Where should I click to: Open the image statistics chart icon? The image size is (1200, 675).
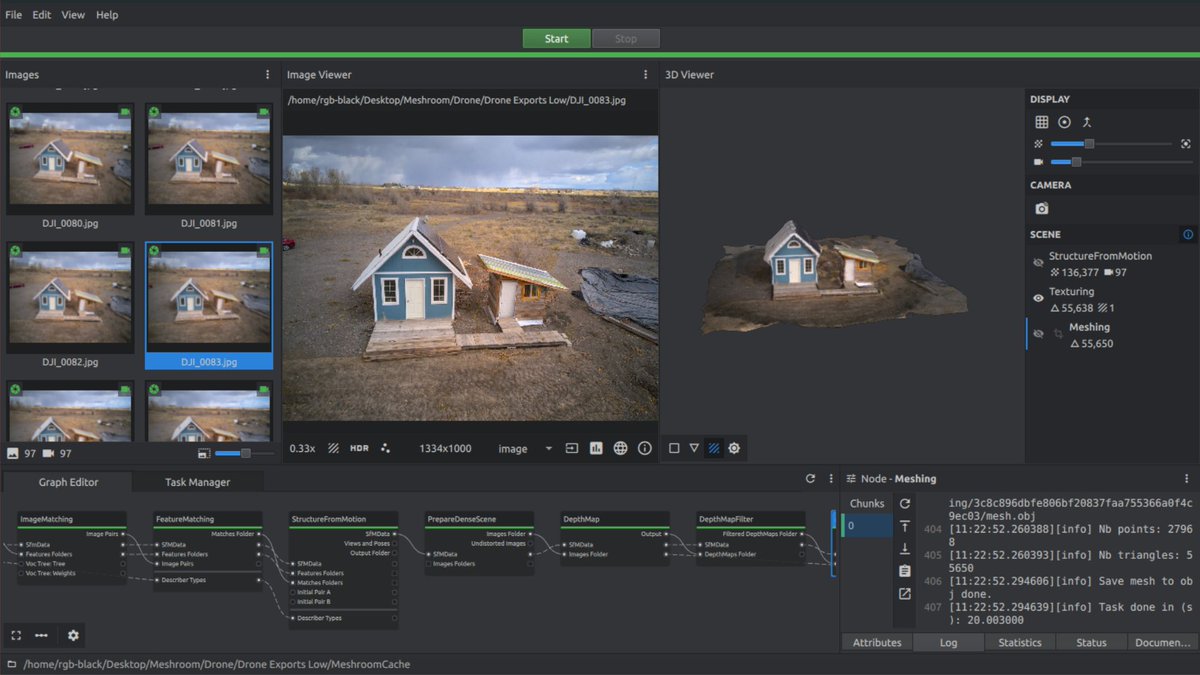(x=597, y=449)
